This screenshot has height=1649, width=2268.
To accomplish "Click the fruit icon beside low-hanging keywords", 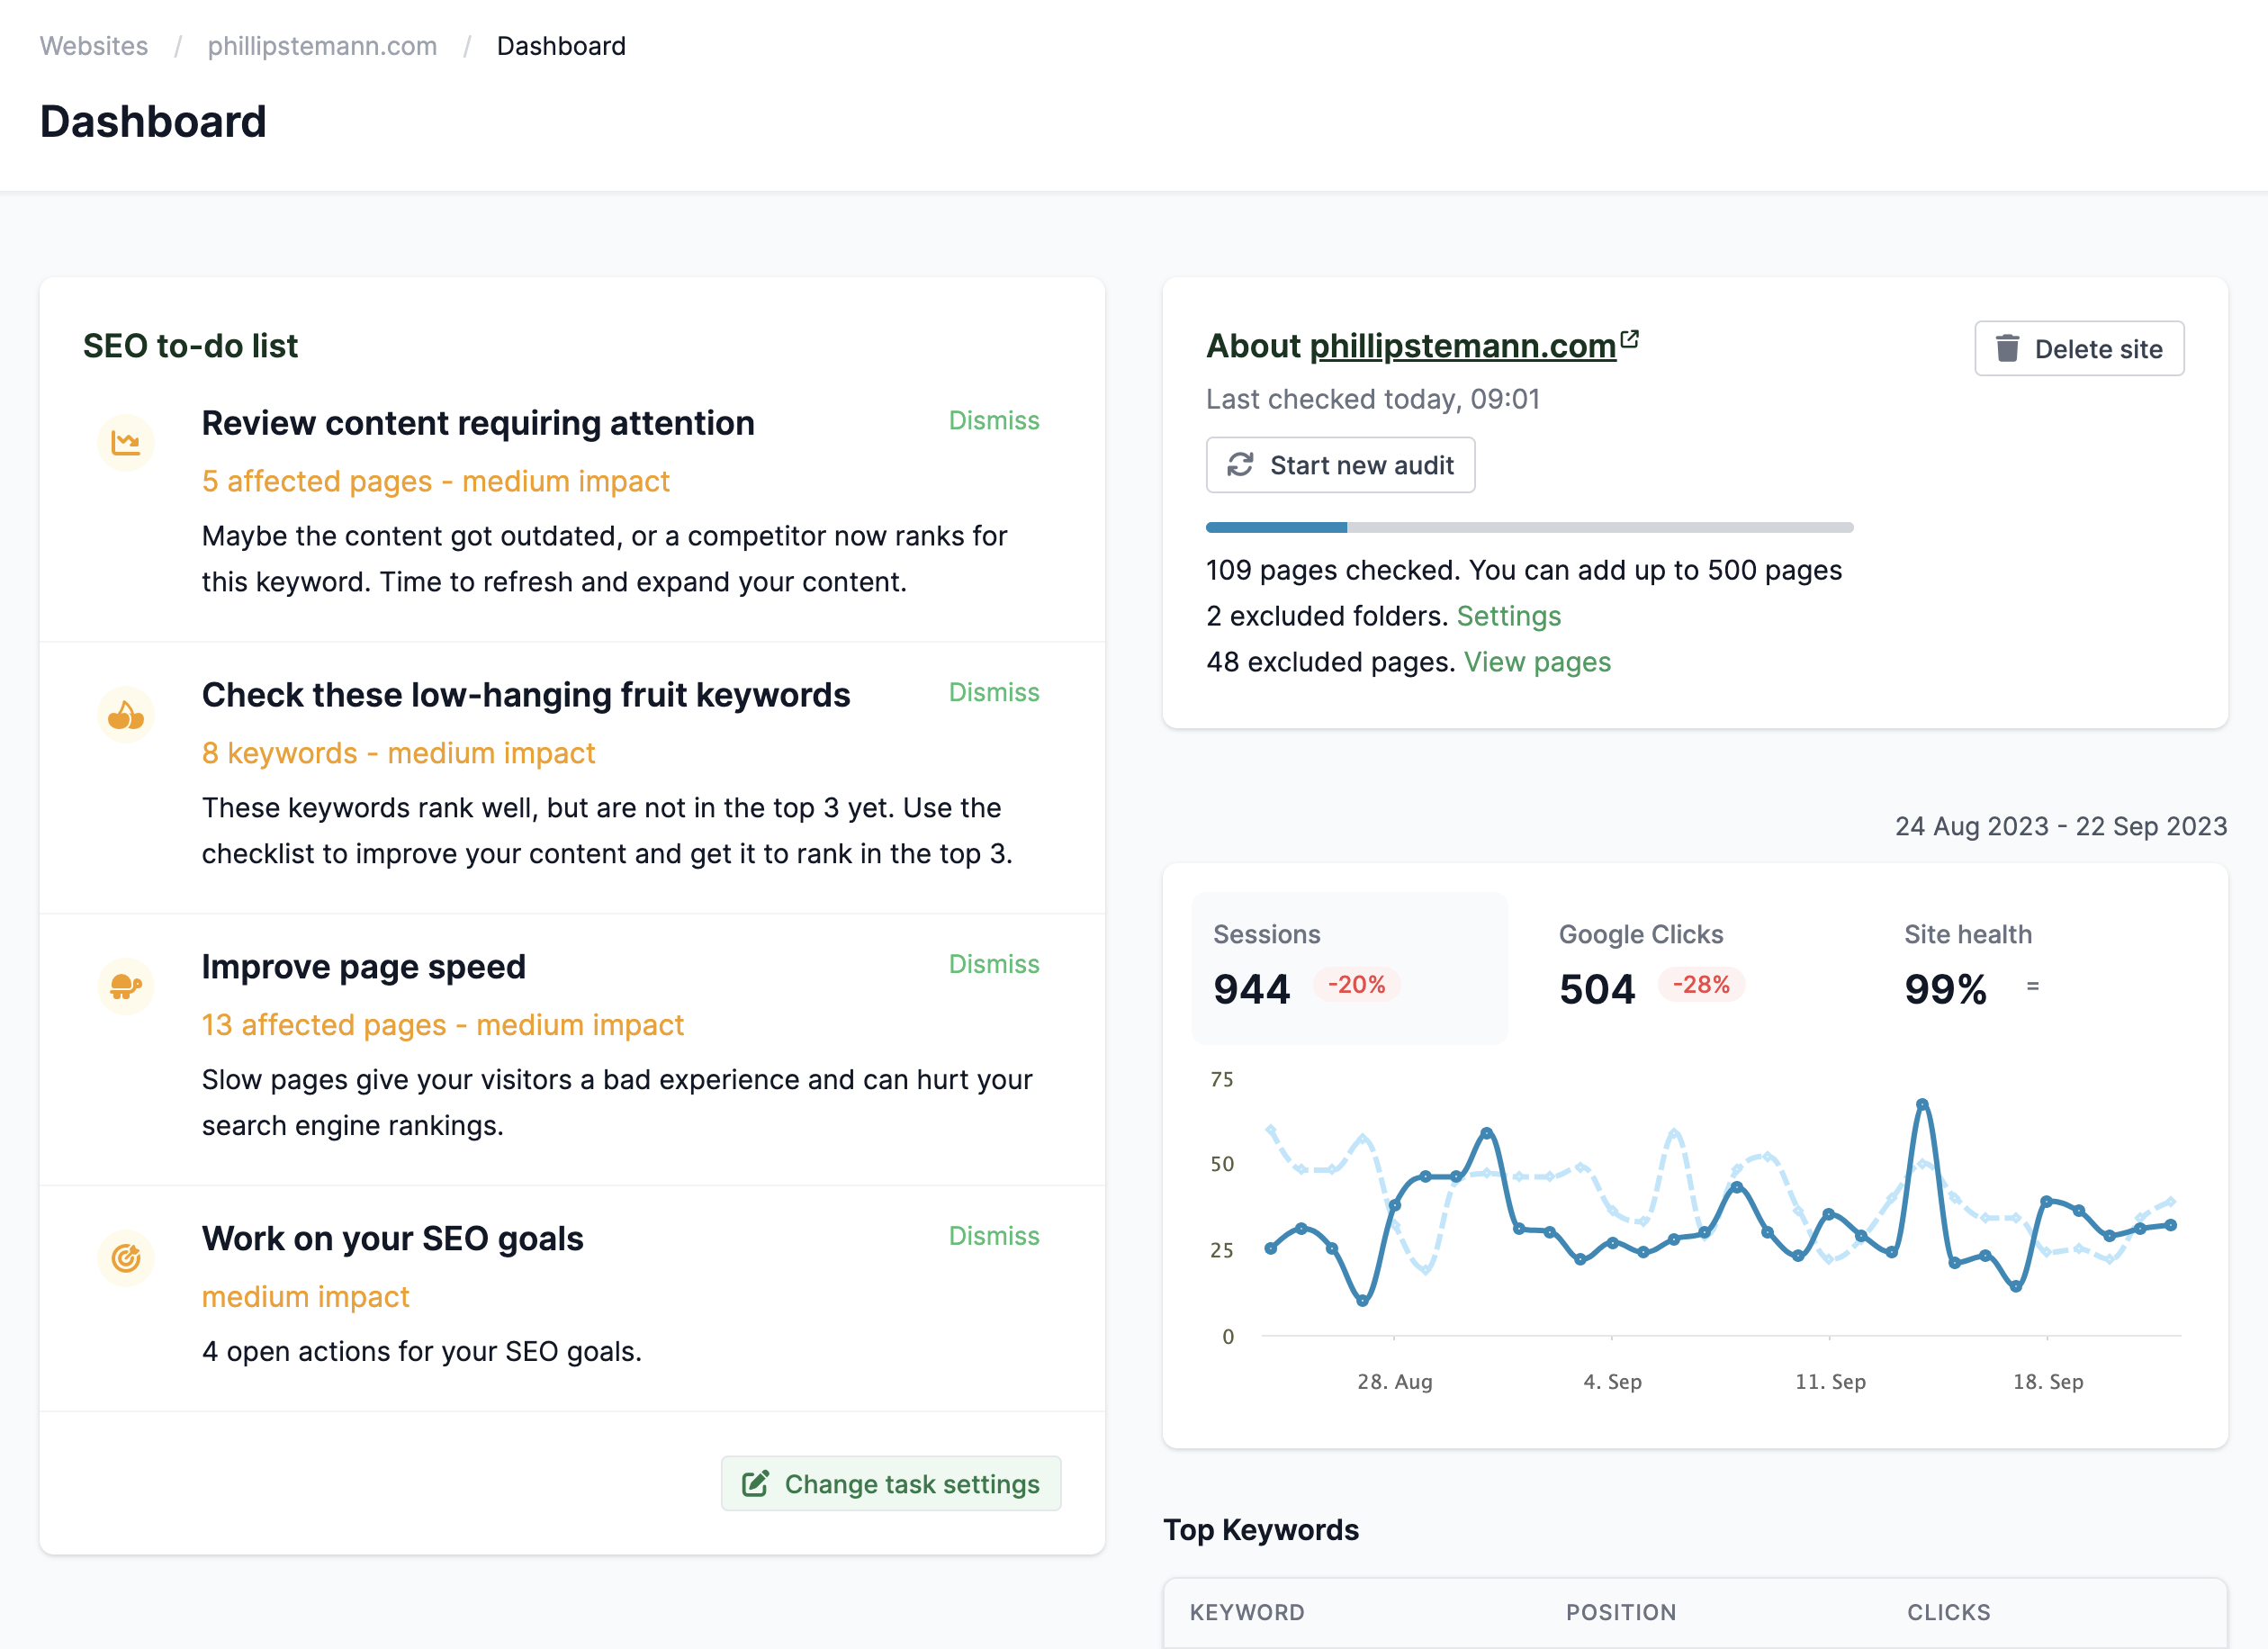I will point(126,714).
